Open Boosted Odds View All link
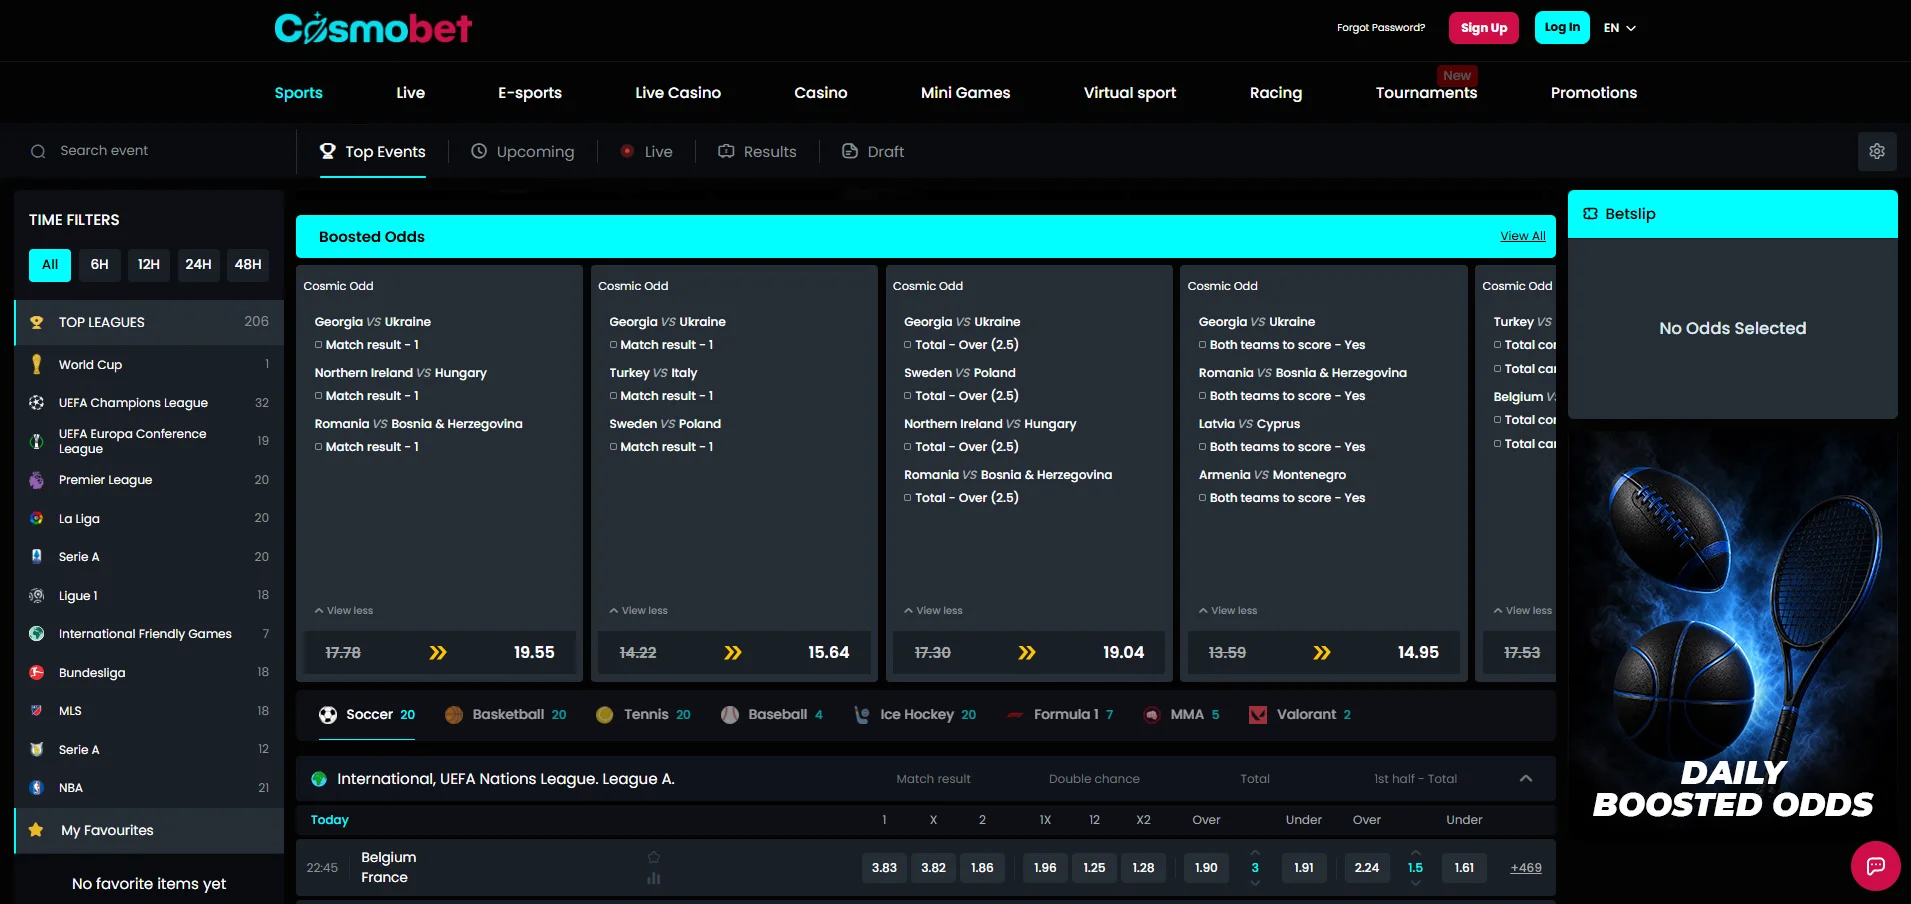1911x904 pixels. click(1523, 236)
